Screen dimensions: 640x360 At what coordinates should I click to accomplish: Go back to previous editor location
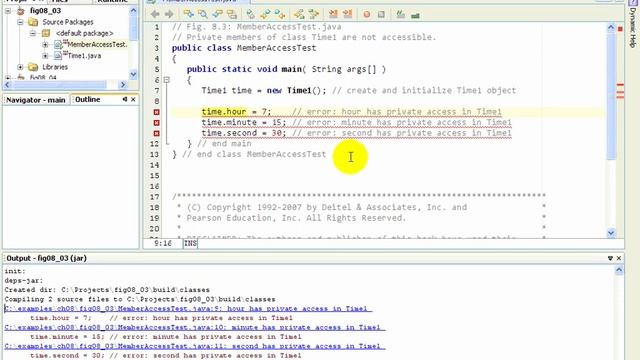click(155, 14)
